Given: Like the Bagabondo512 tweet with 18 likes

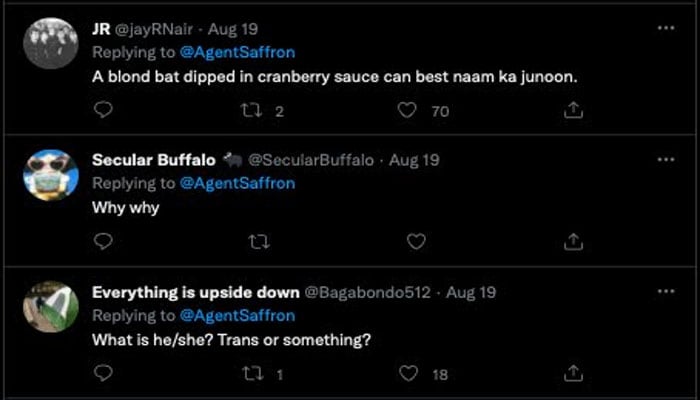Looking at the screenshot, I should (407, 373).
